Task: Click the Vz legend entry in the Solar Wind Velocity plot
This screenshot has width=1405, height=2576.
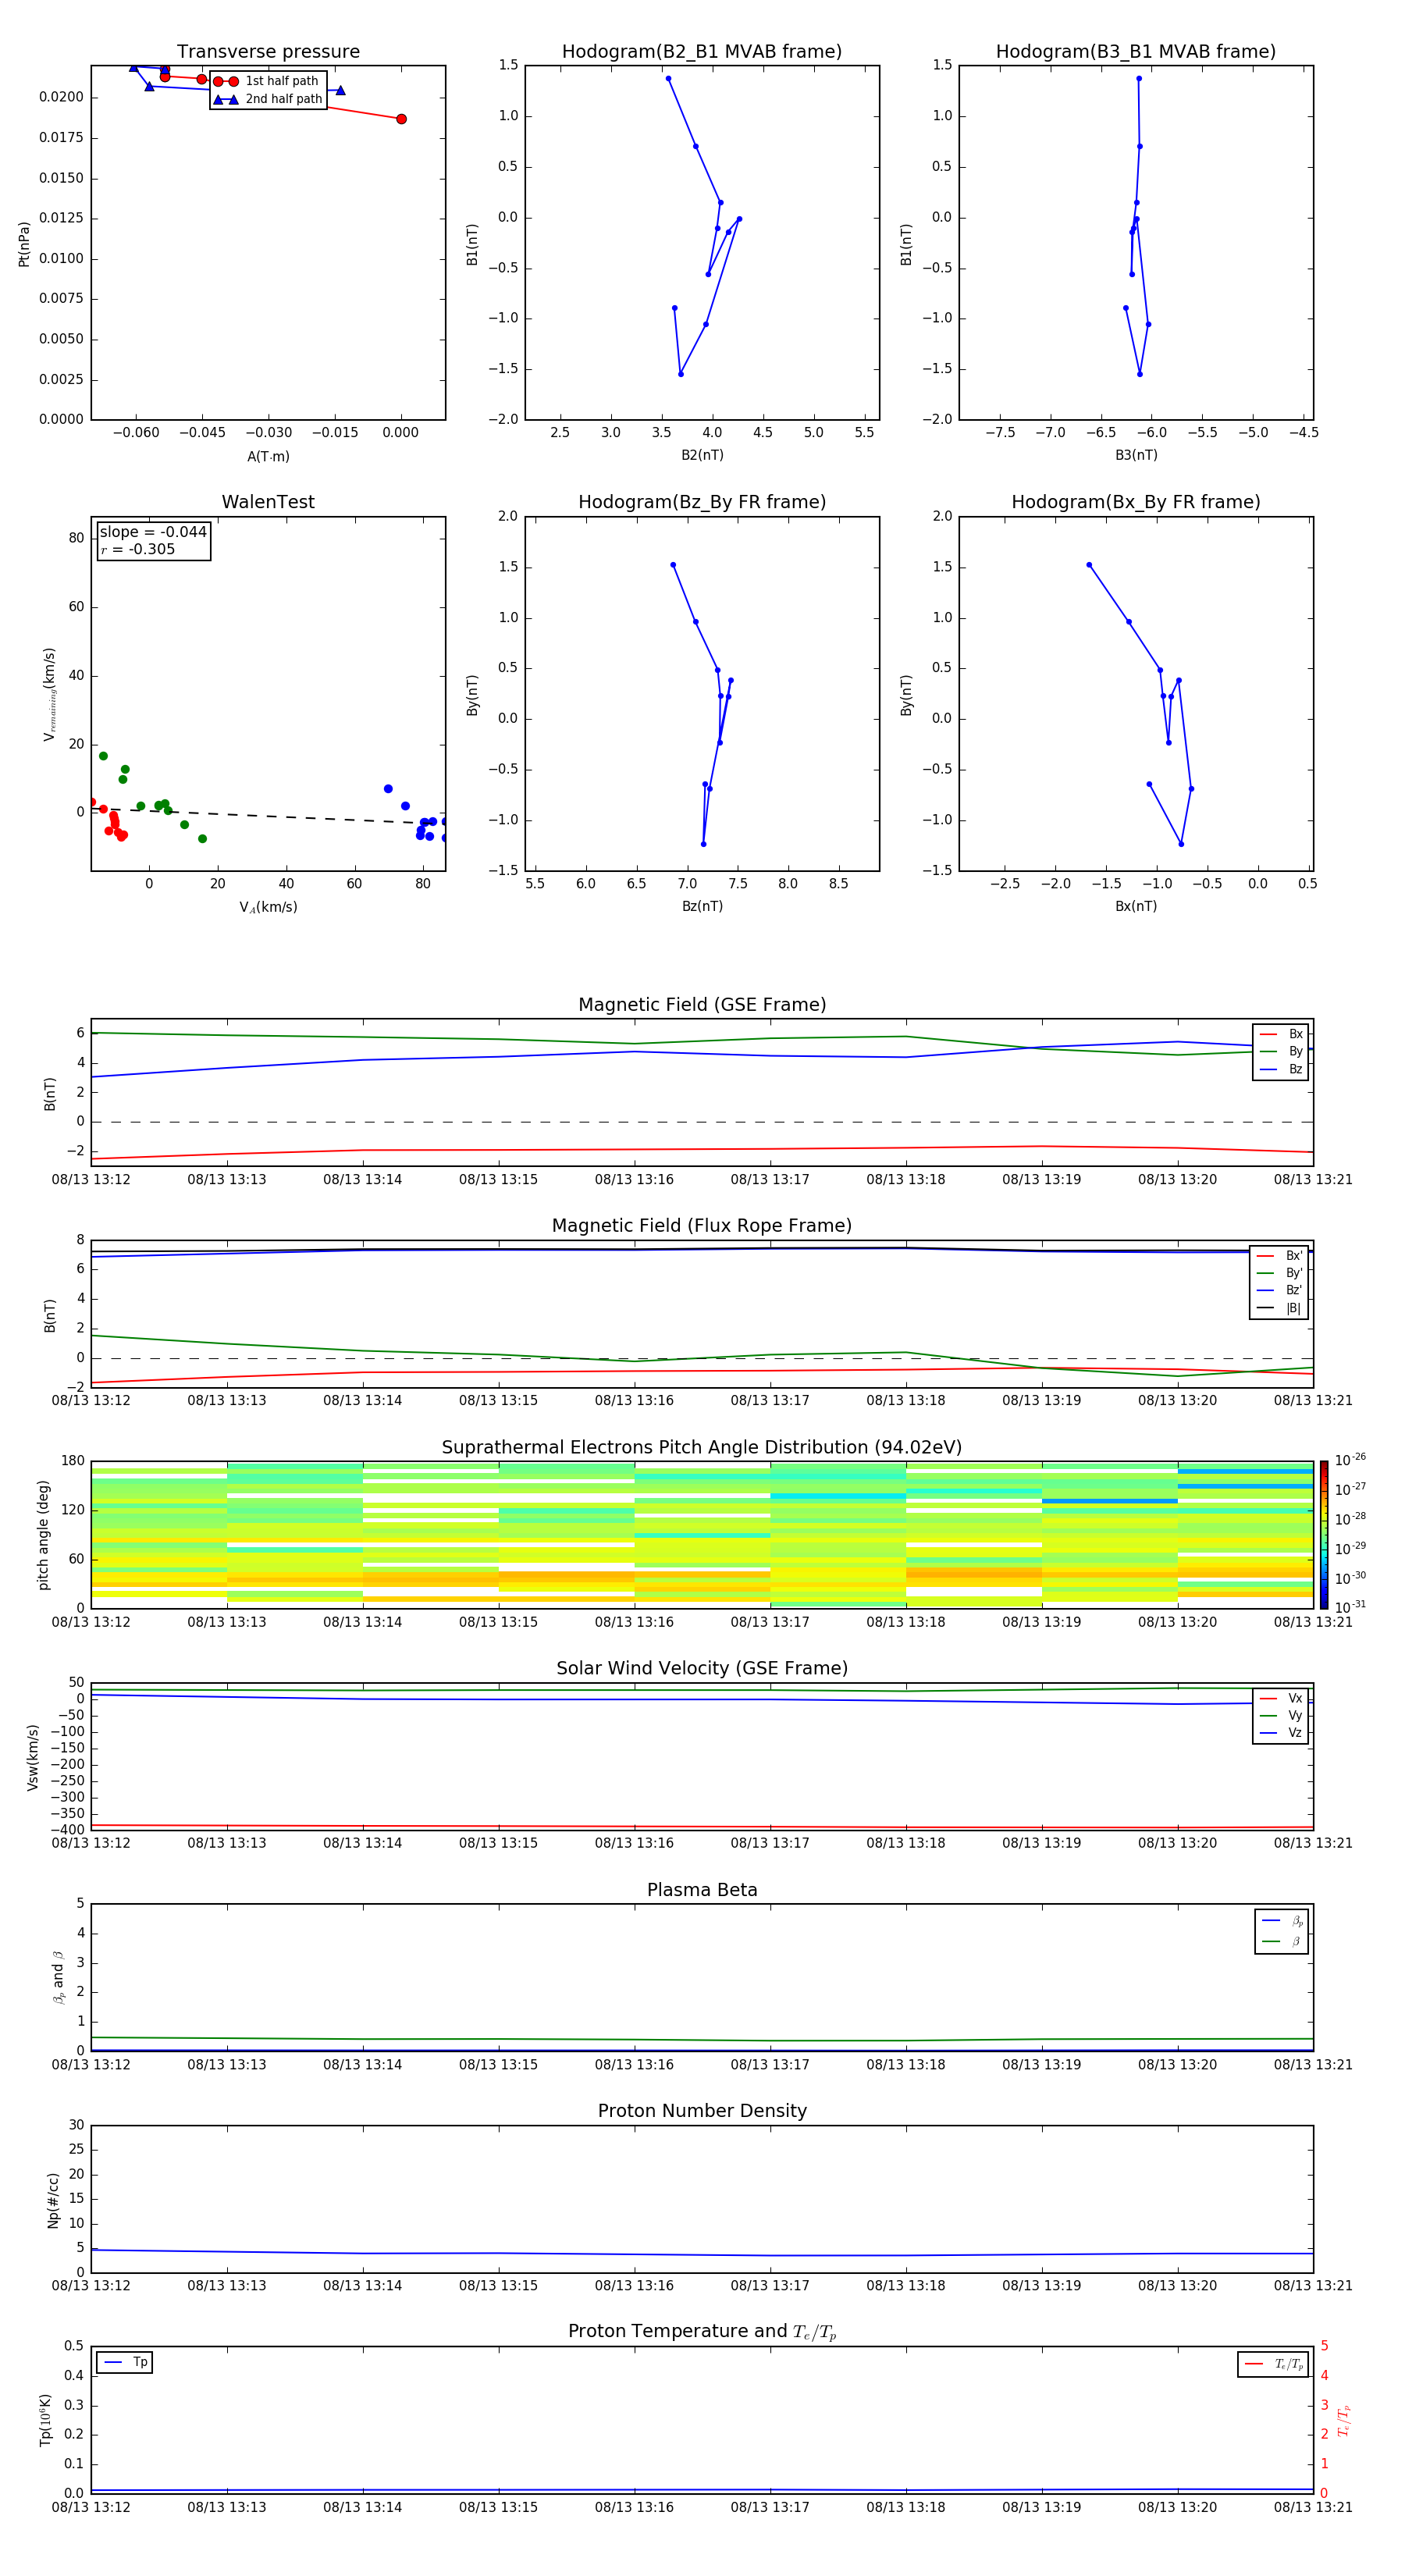Action: click(x=1282, y=1733)
